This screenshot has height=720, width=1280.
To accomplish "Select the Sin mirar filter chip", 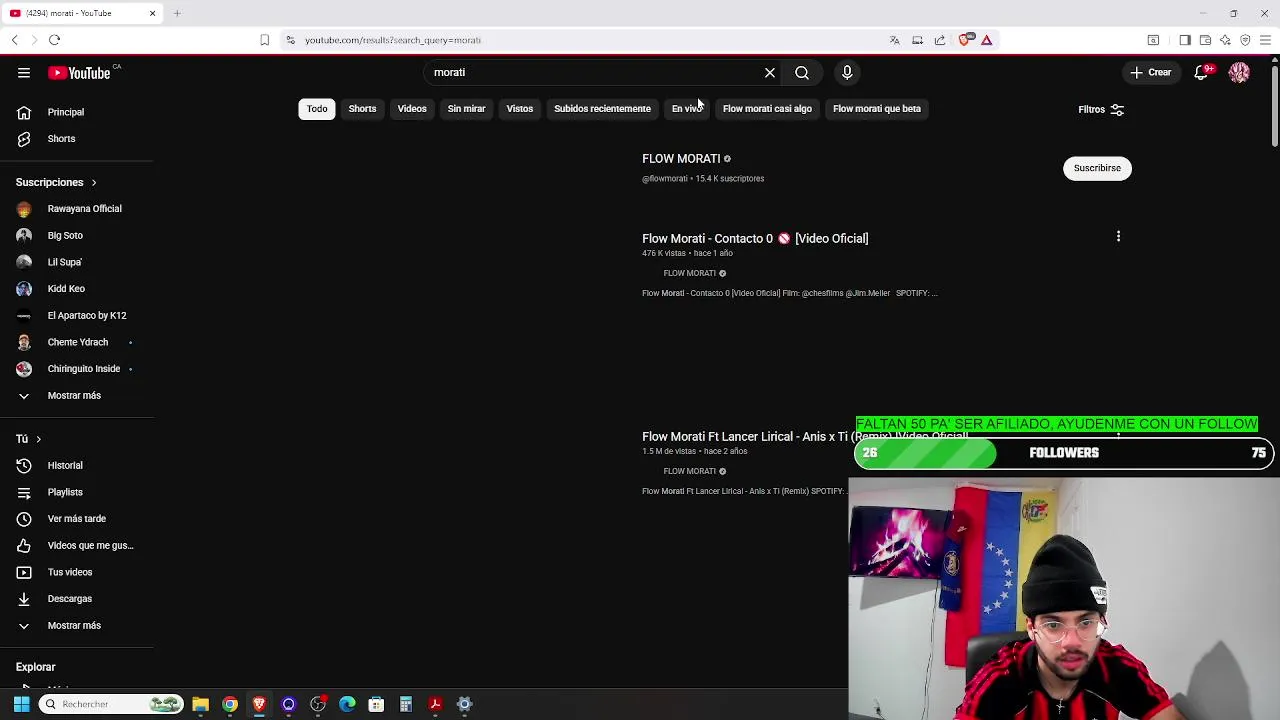I will pyautogui.click(x=466, y=109).
